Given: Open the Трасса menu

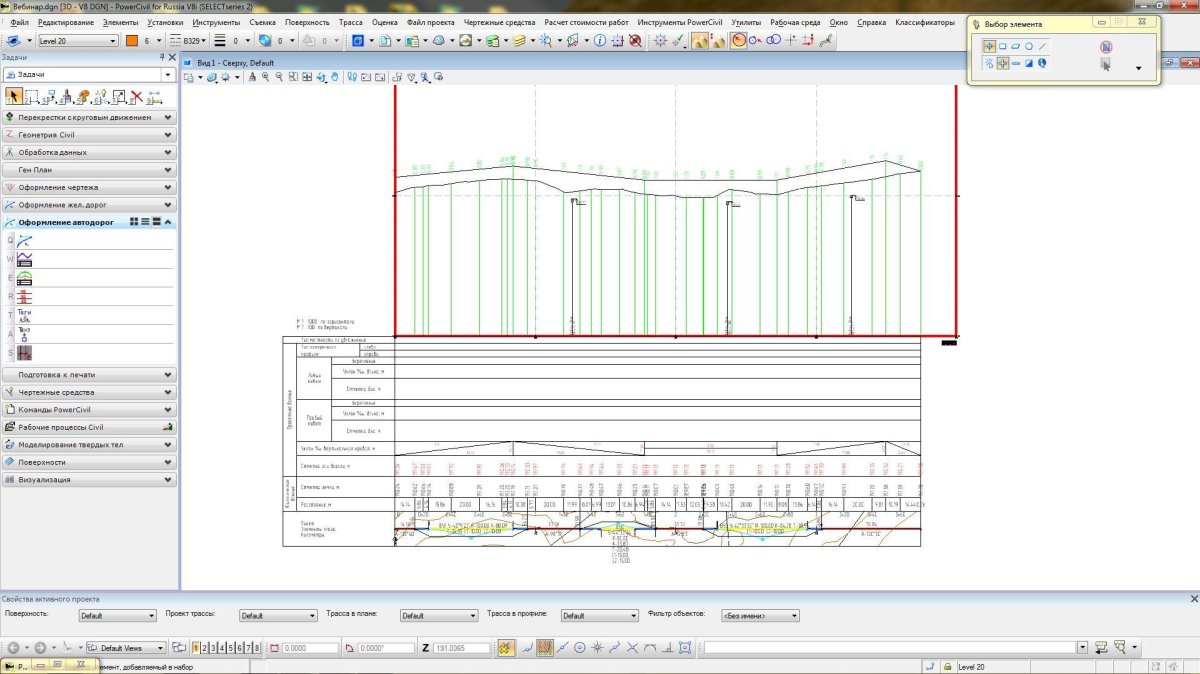Looking at the screenshot, I should 350,22.
